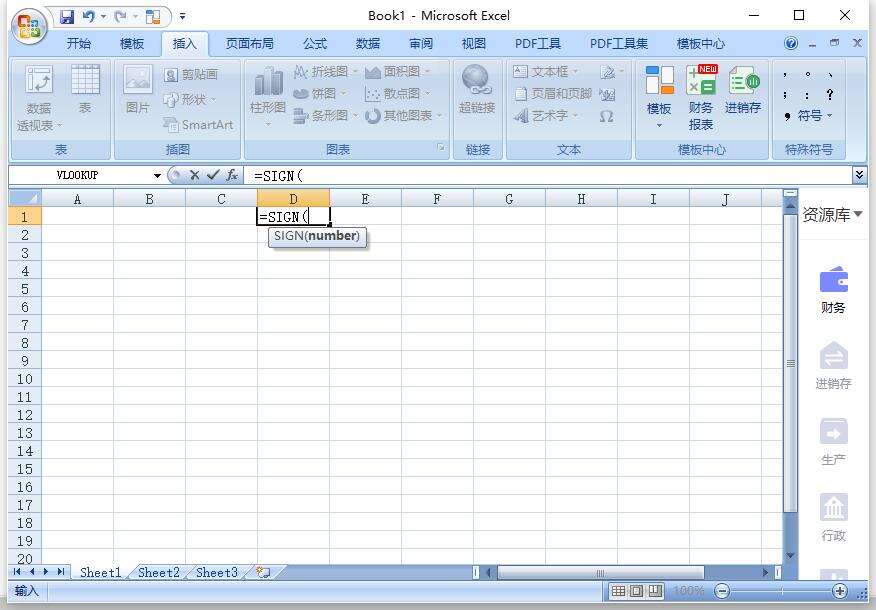Open the 面积图 area chart menu
Viewport: 876px width, 610px height.
point(397,72)
